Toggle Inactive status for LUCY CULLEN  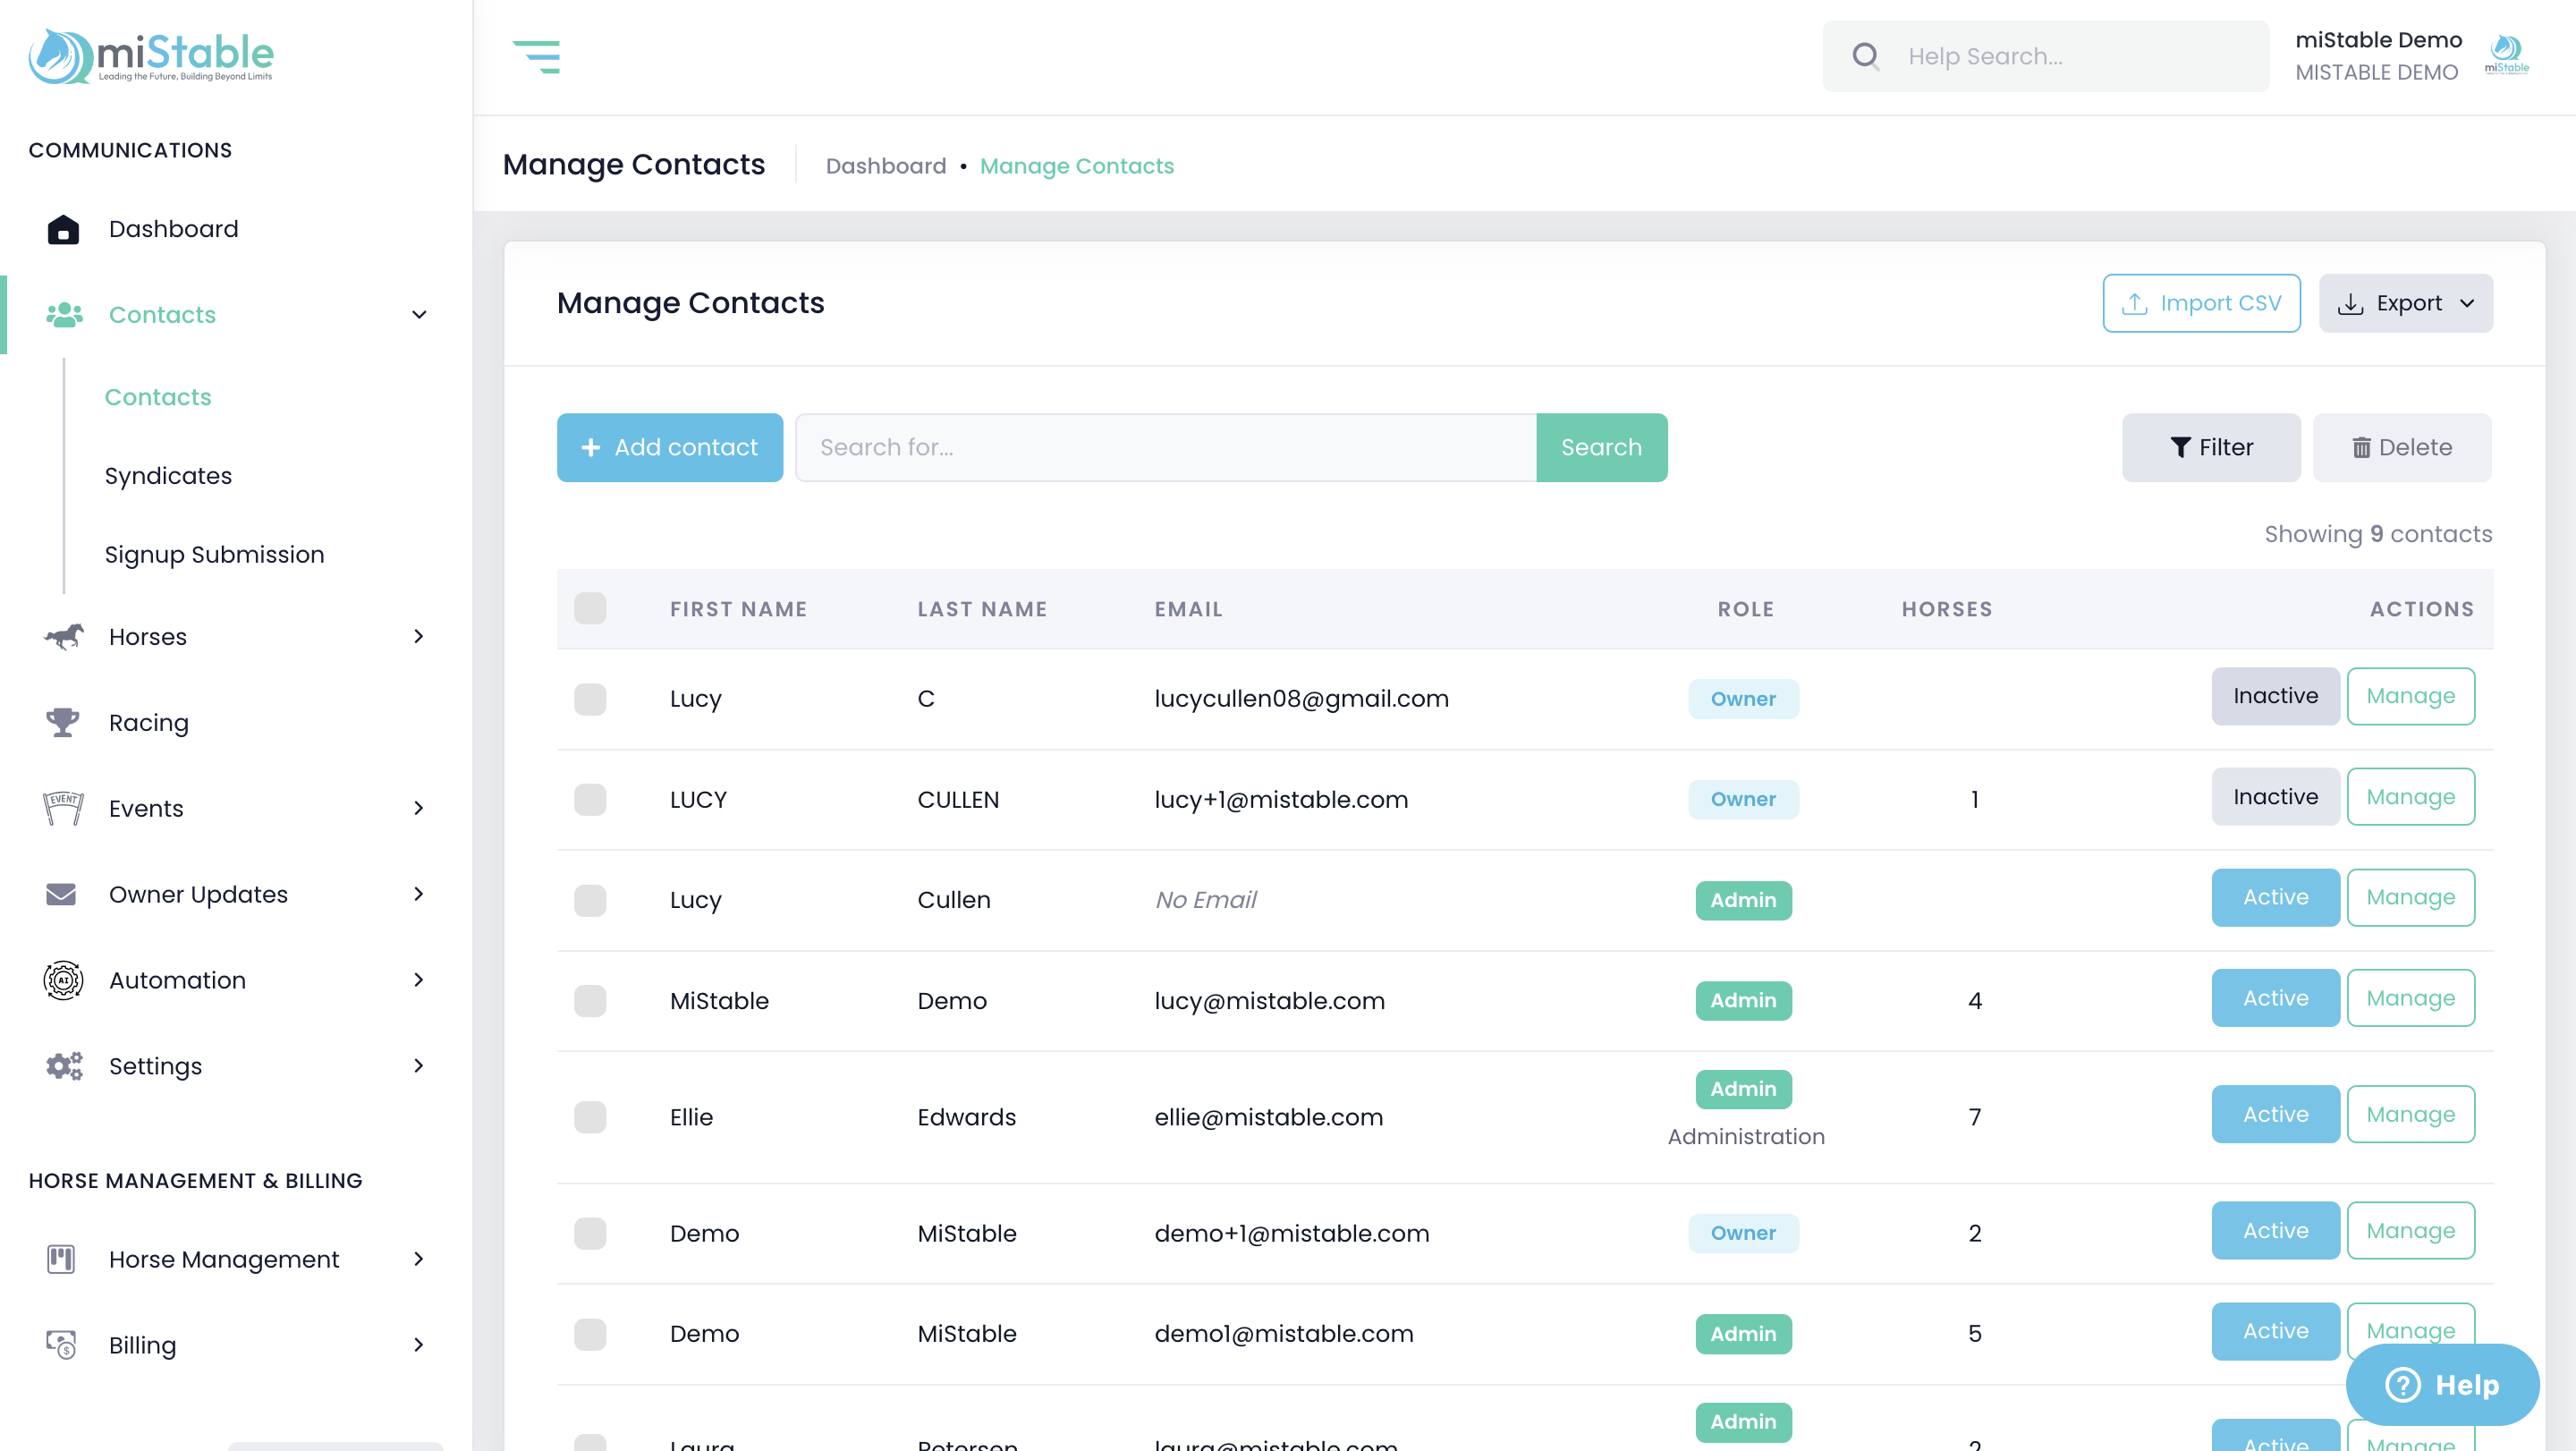click(2274, 797)
